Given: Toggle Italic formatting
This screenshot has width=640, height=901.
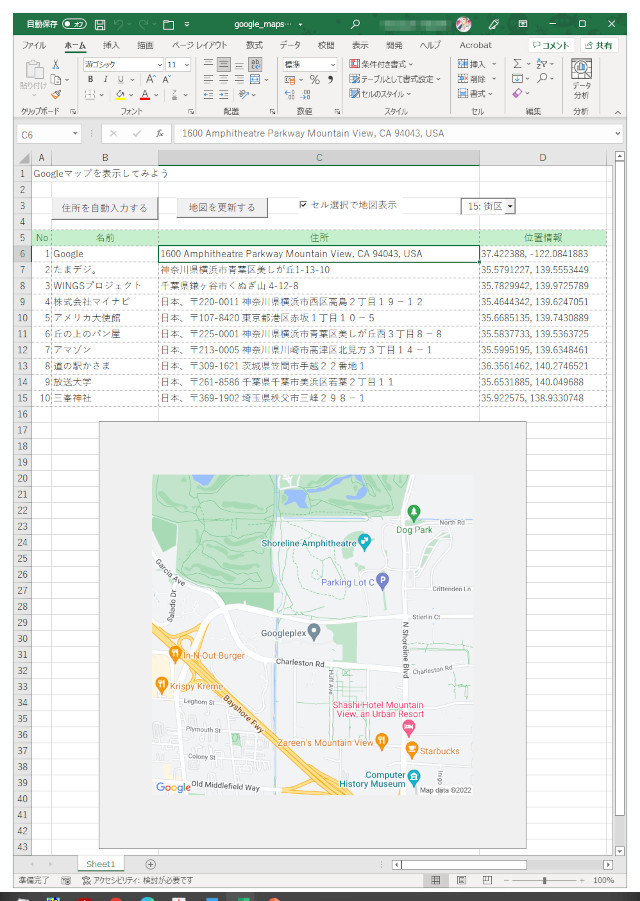Looking at the screenshot, I should click(x=105, y=79).
